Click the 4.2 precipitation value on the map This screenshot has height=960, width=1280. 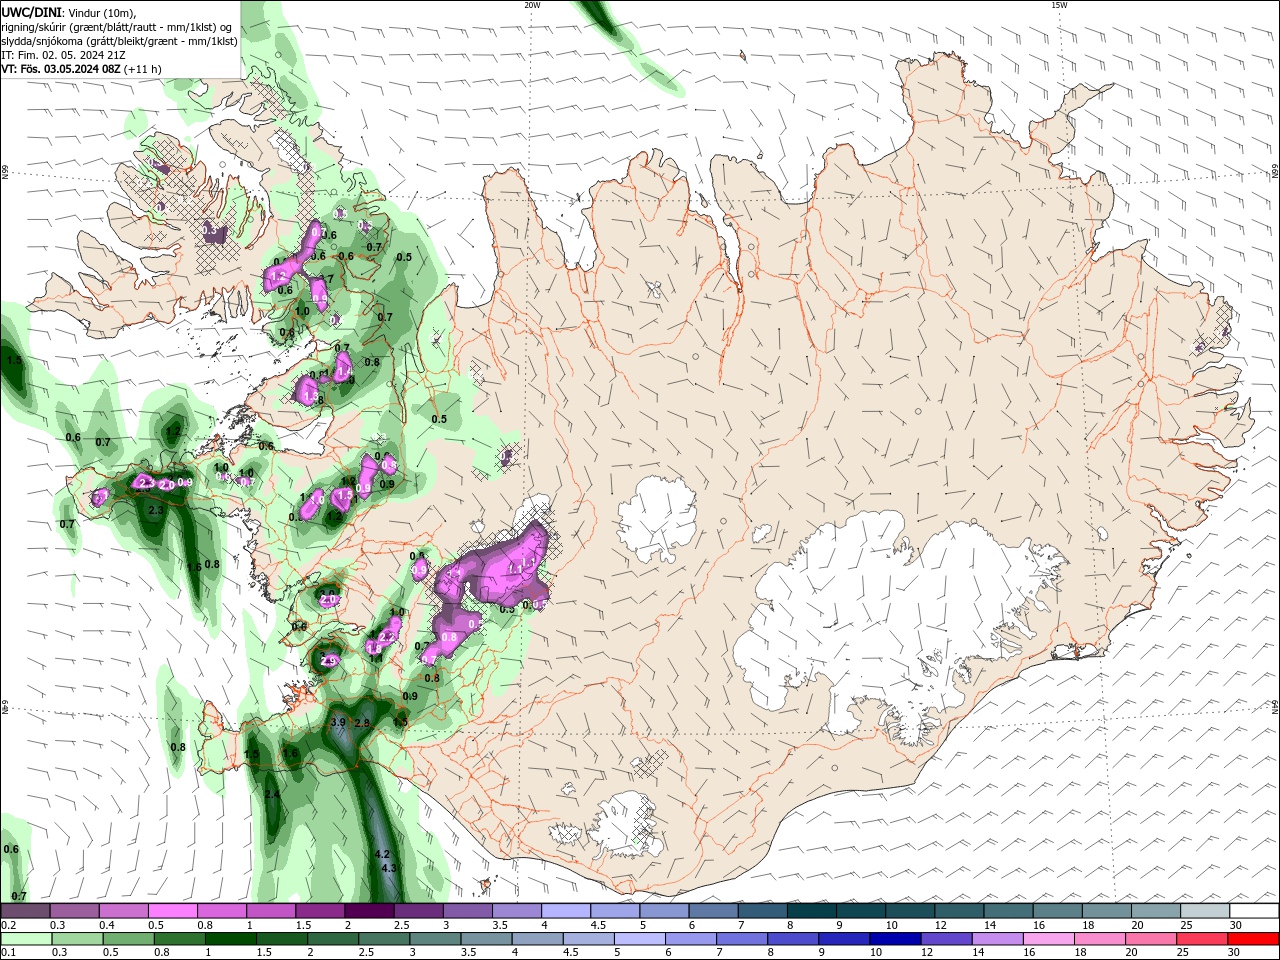(x=381, y=854)
